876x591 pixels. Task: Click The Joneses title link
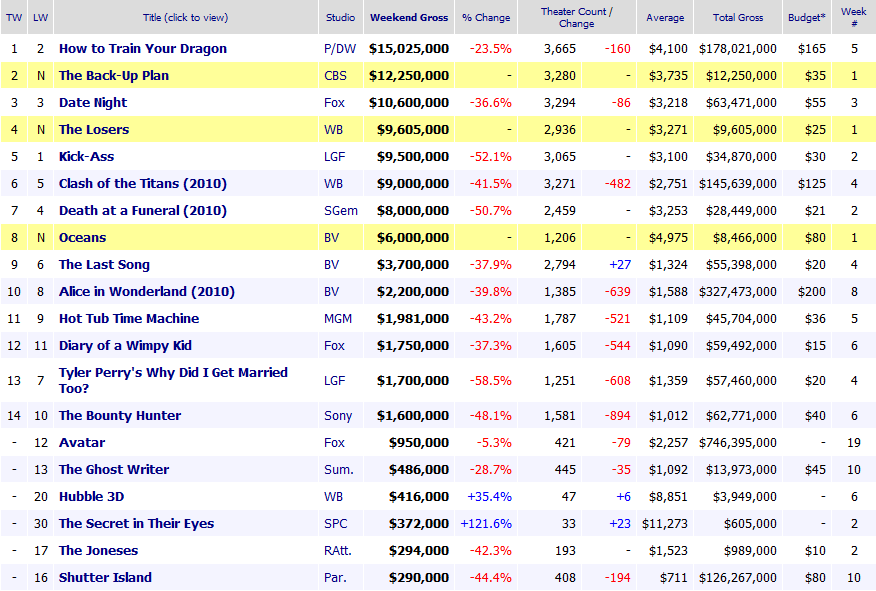(x=98, y=551)
